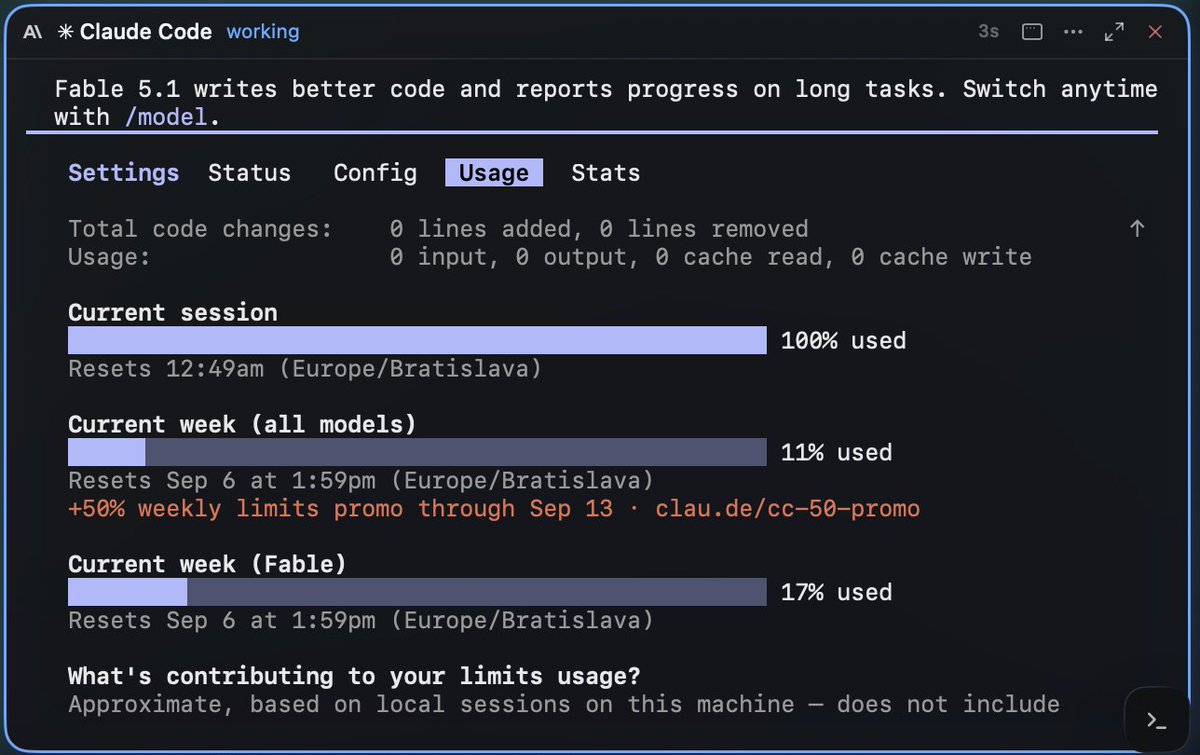
Task: Switch to the Status tab
Action: coord(249,173)
